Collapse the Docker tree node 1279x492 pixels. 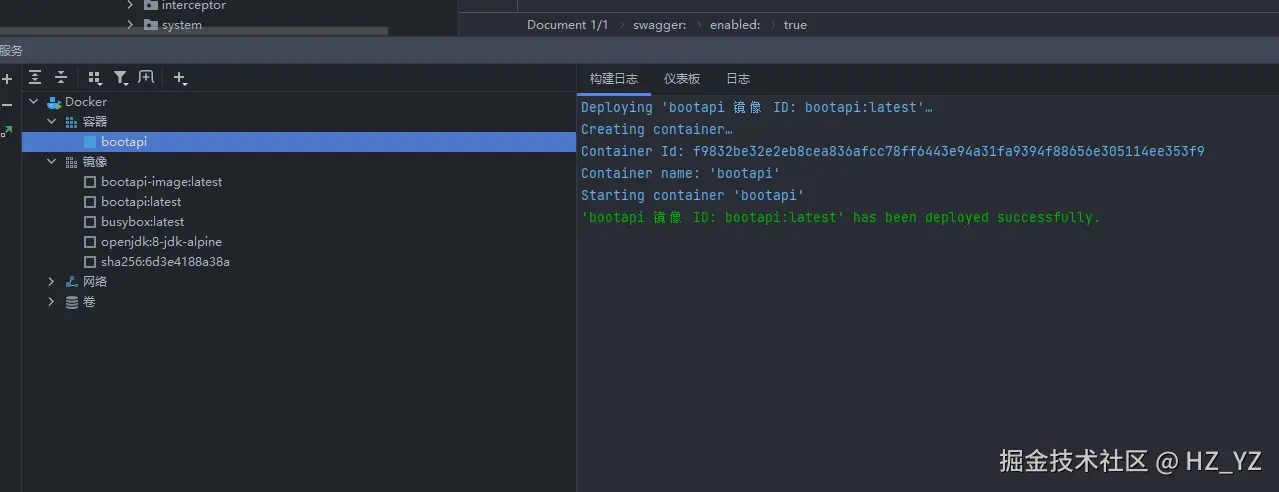(x=34, y=102)
